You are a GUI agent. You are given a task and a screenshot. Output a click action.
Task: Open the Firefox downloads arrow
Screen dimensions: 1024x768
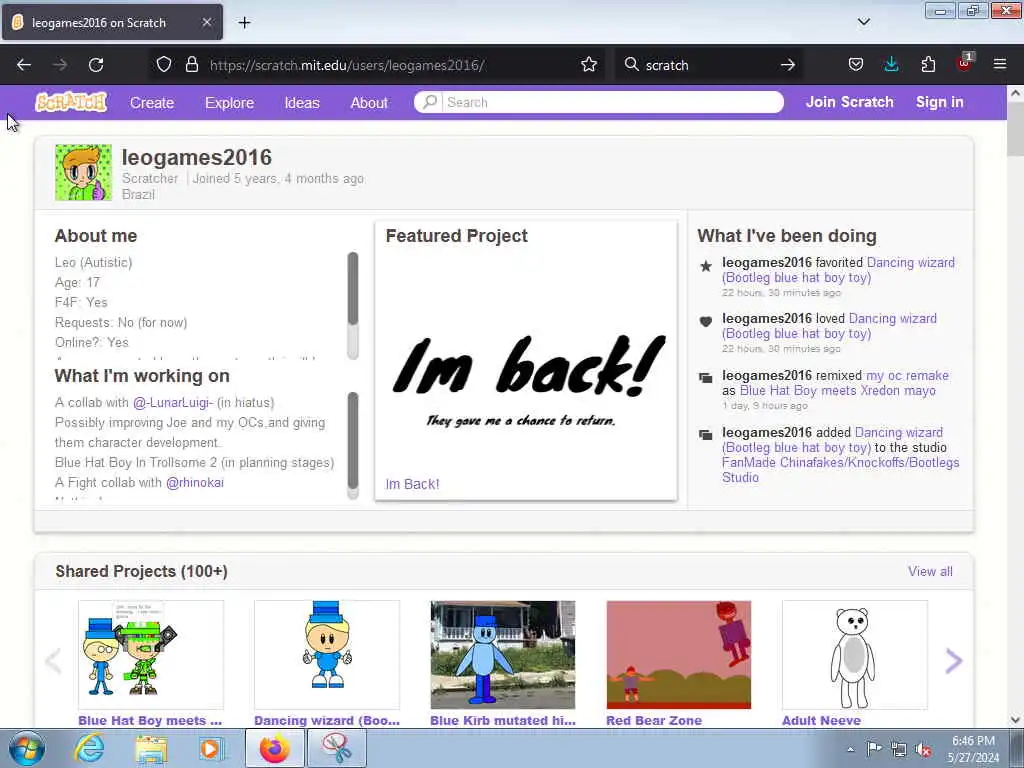(891, 65)
